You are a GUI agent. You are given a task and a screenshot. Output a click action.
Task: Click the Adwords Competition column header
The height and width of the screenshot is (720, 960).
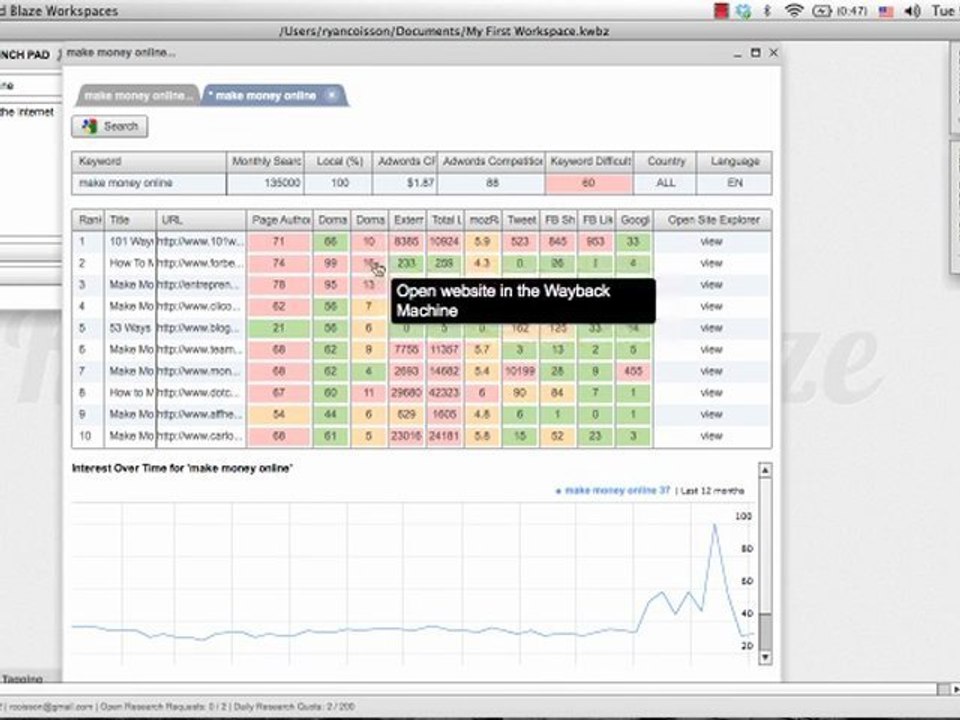(x=492, y=162)
